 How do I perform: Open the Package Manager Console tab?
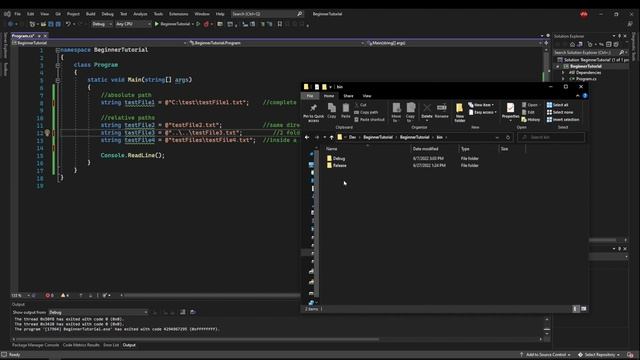(x=36, y=345)
